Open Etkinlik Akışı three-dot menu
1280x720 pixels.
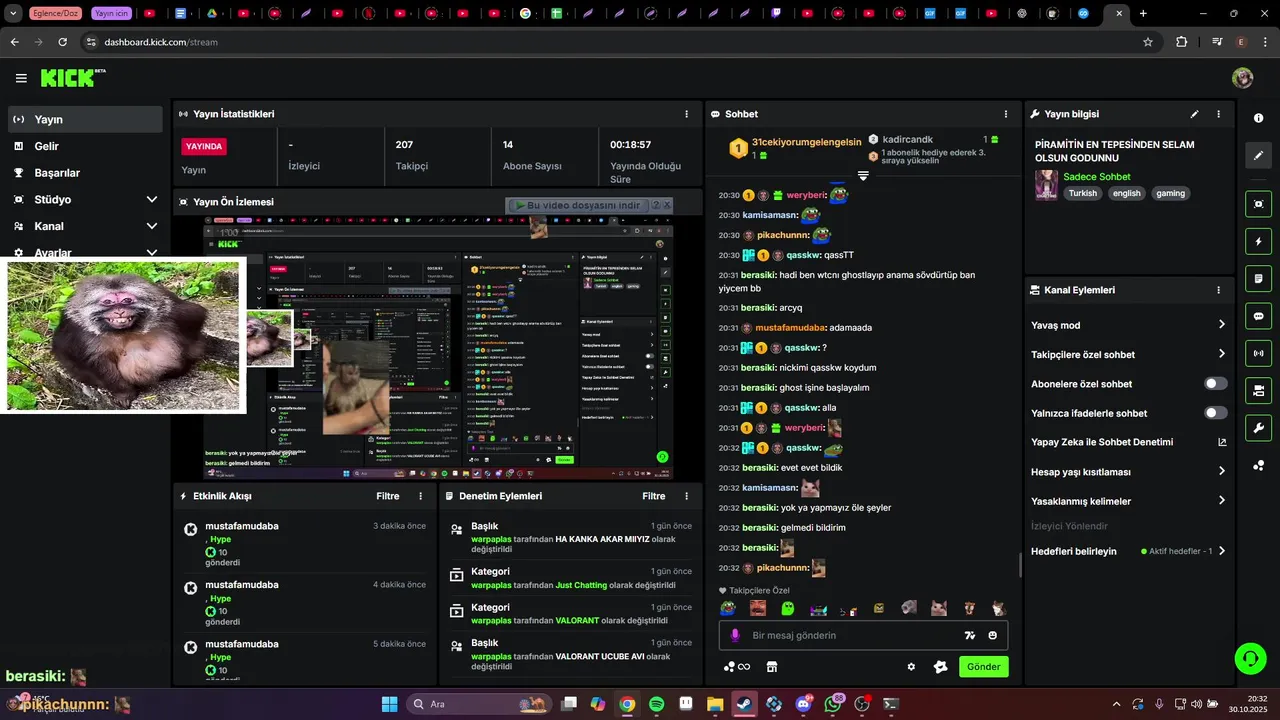(420, 496)
